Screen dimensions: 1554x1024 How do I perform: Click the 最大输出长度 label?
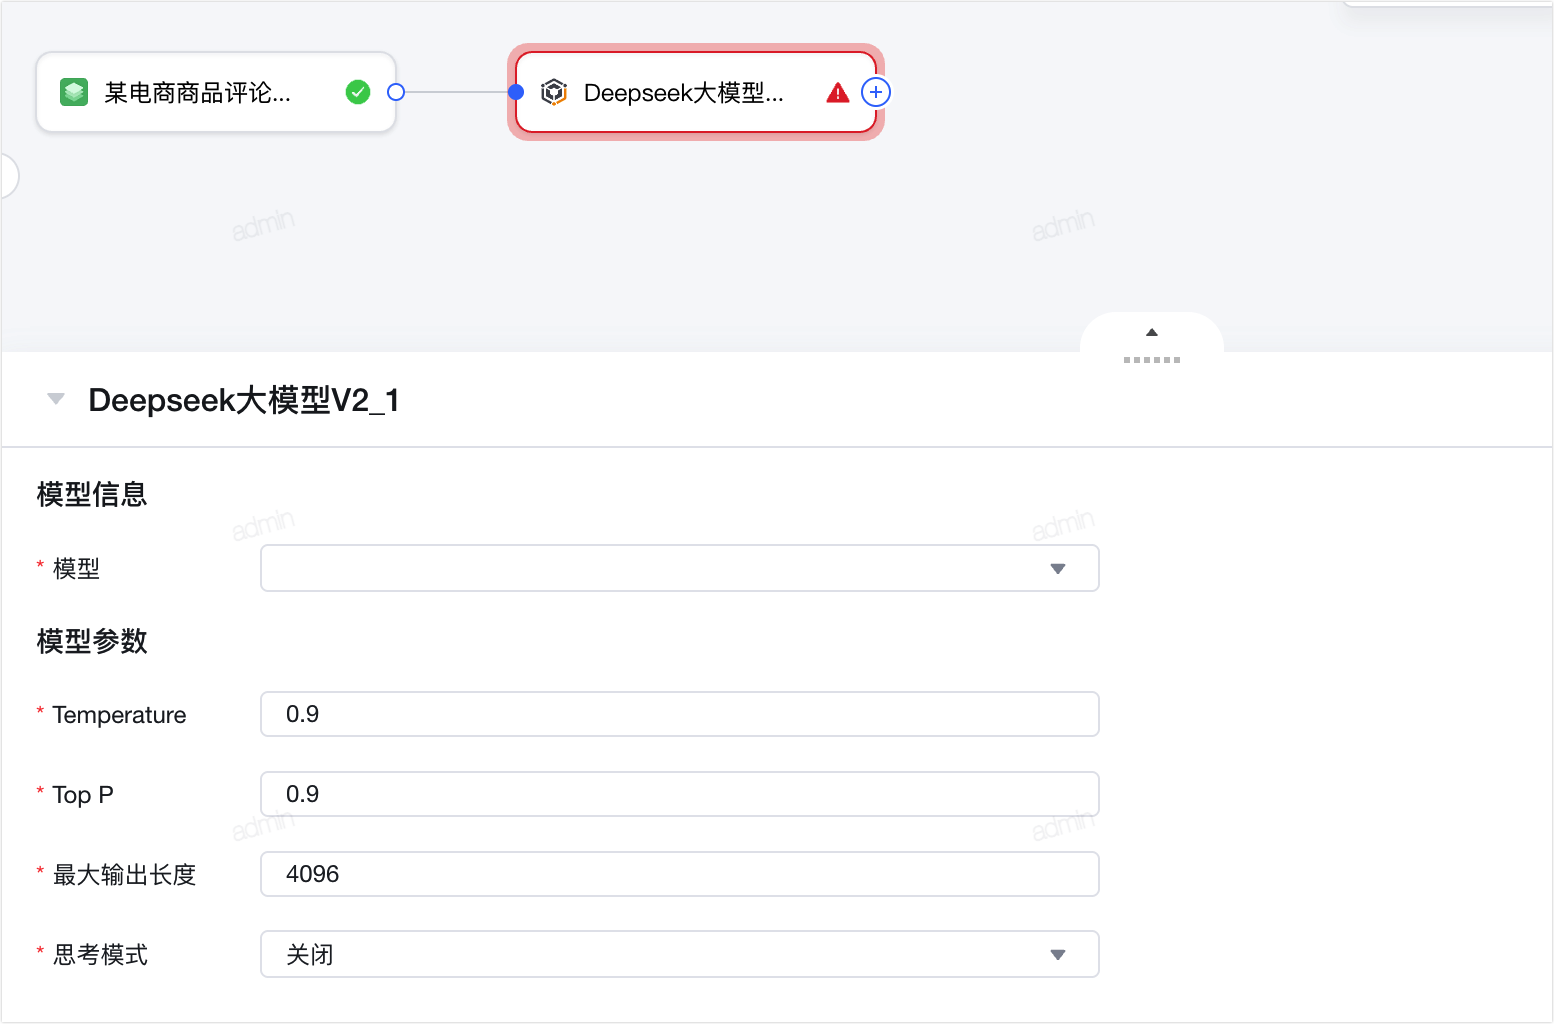click(x=124, y=875)
